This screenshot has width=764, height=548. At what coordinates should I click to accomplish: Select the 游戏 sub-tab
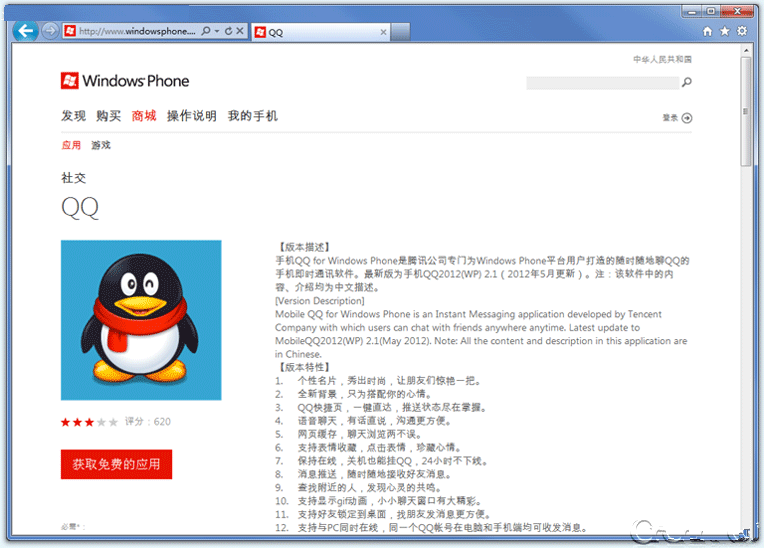coord(101,145)
